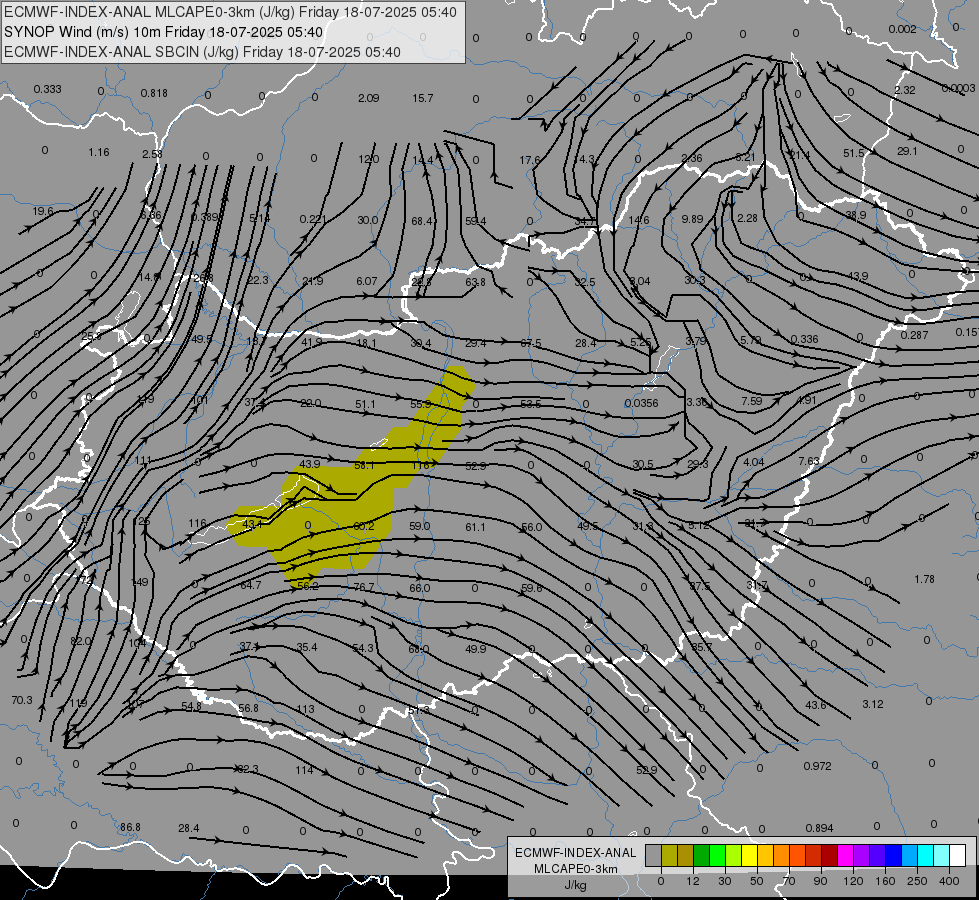The image size is (979, 900).
Task: Pick the pure blue legend swatch
Action: (x=893, y=856)
